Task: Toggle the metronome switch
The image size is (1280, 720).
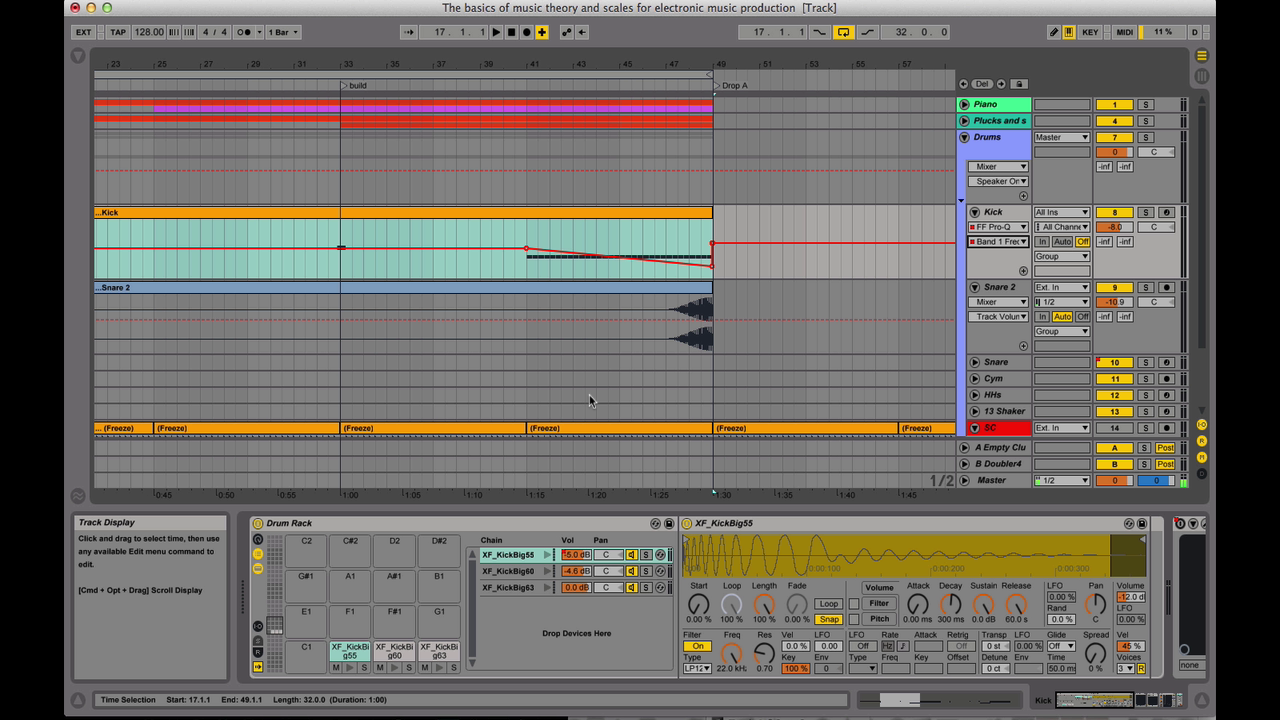Action: 244,32
